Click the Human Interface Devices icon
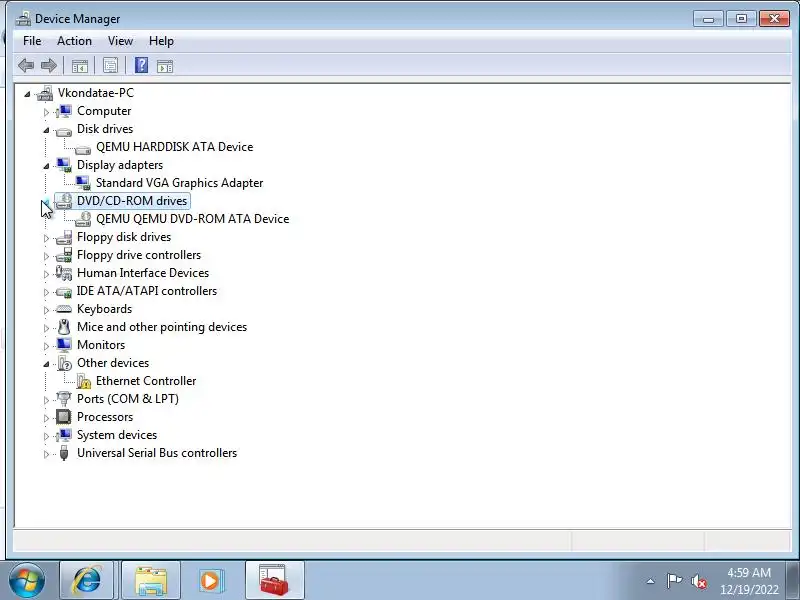The height and width of the screenshot is (600, 800). 64,273
